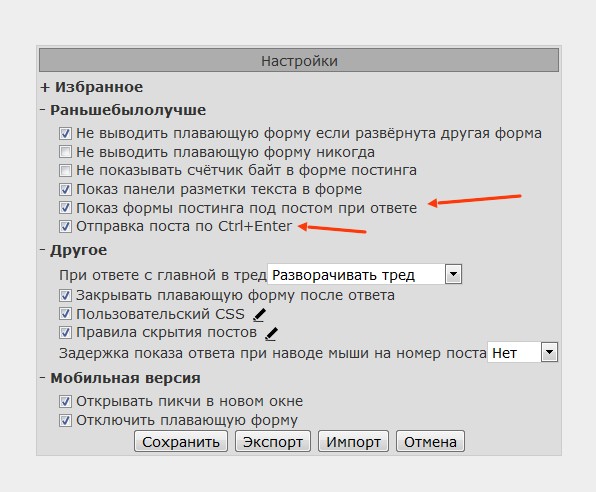
Task: Cancel settings with Отмена button
Action: [x=430, y=441]
